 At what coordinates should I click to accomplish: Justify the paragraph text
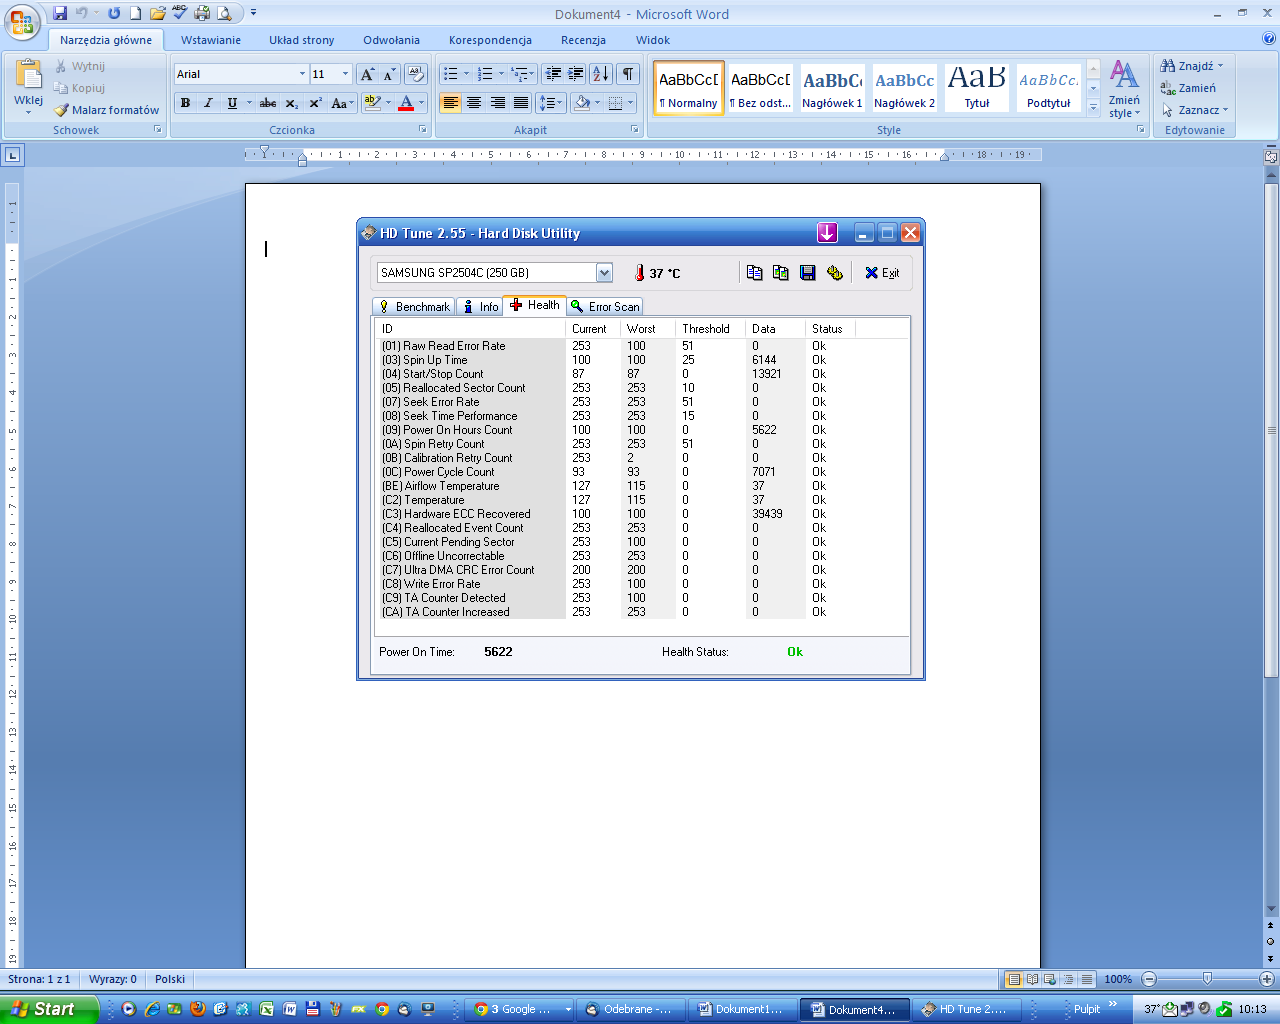pyautogui.click(x=521, y=103)
